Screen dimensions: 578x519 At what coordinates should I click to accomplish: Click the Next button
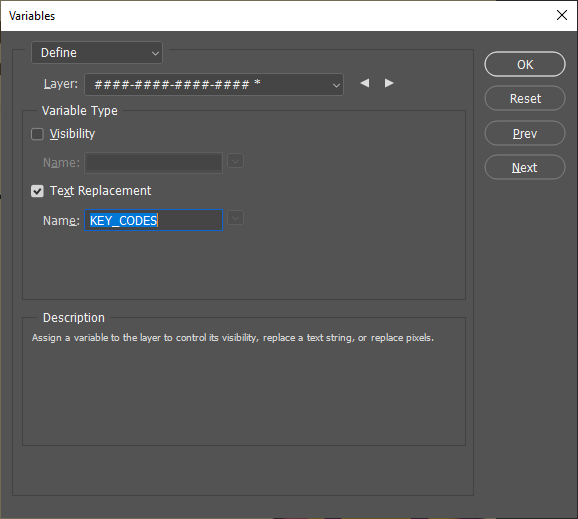[525, 167]
